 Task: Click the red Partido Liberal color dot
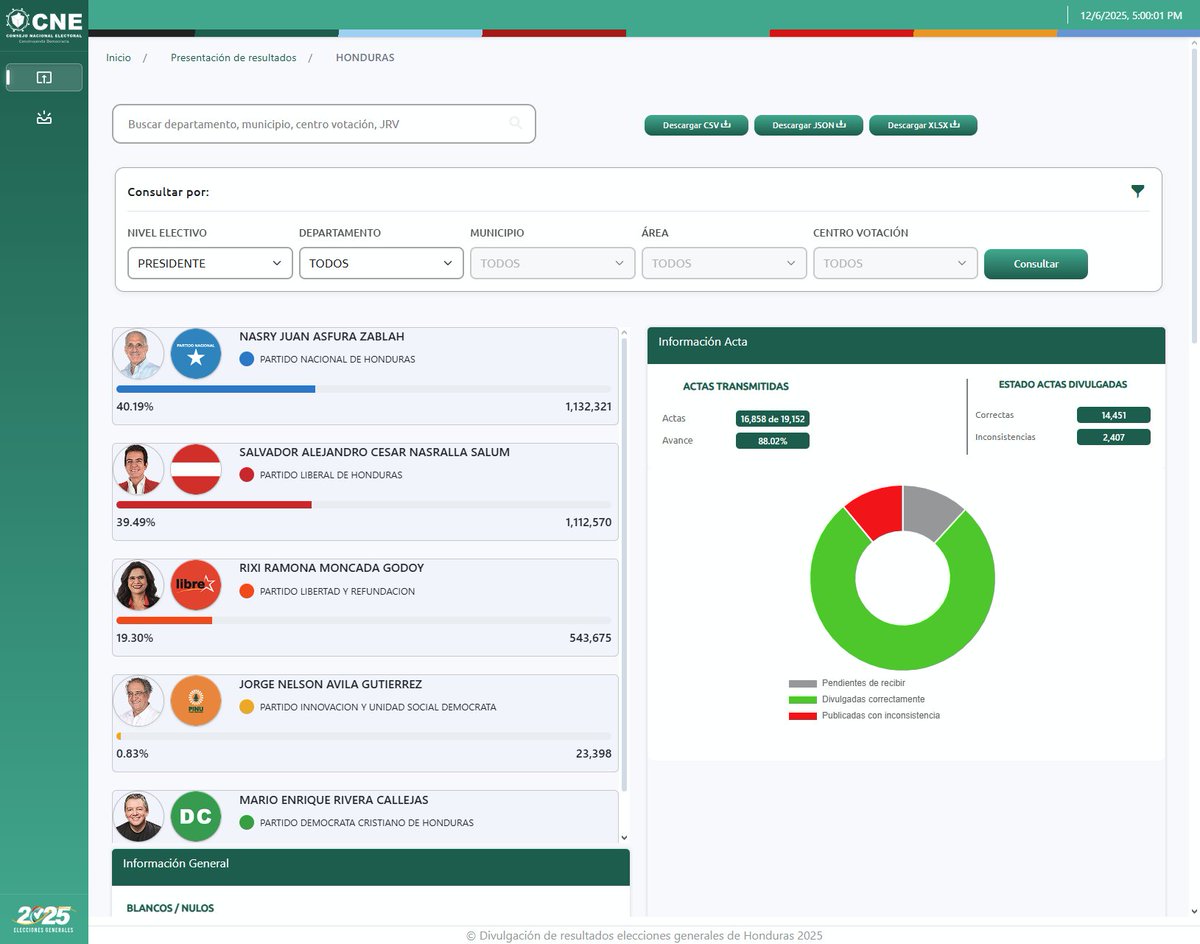tap(247, 475)
